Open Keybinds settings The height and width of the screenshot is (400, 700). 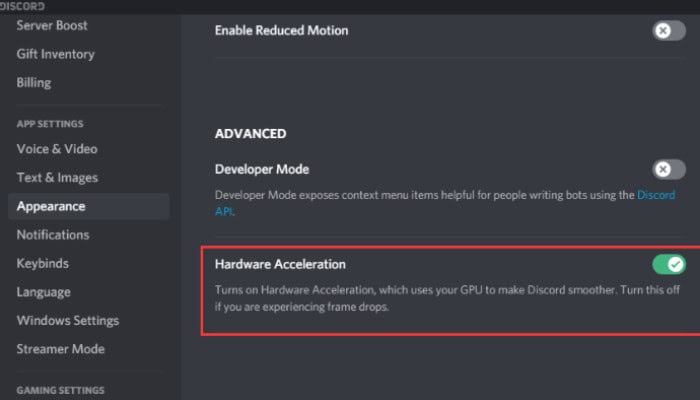(x=42, y=263)
